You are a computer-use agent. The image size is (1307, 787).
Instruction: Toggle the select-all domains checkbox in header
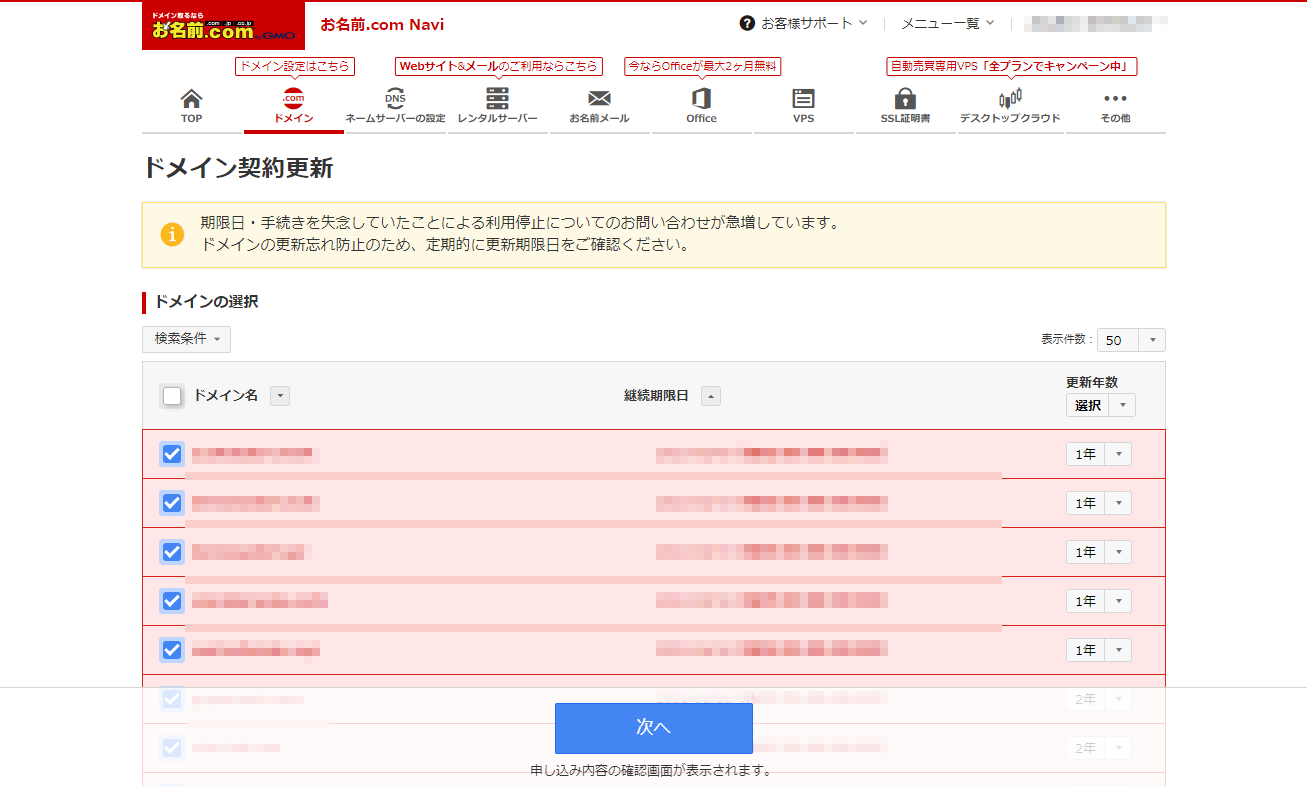click(172, 396)
